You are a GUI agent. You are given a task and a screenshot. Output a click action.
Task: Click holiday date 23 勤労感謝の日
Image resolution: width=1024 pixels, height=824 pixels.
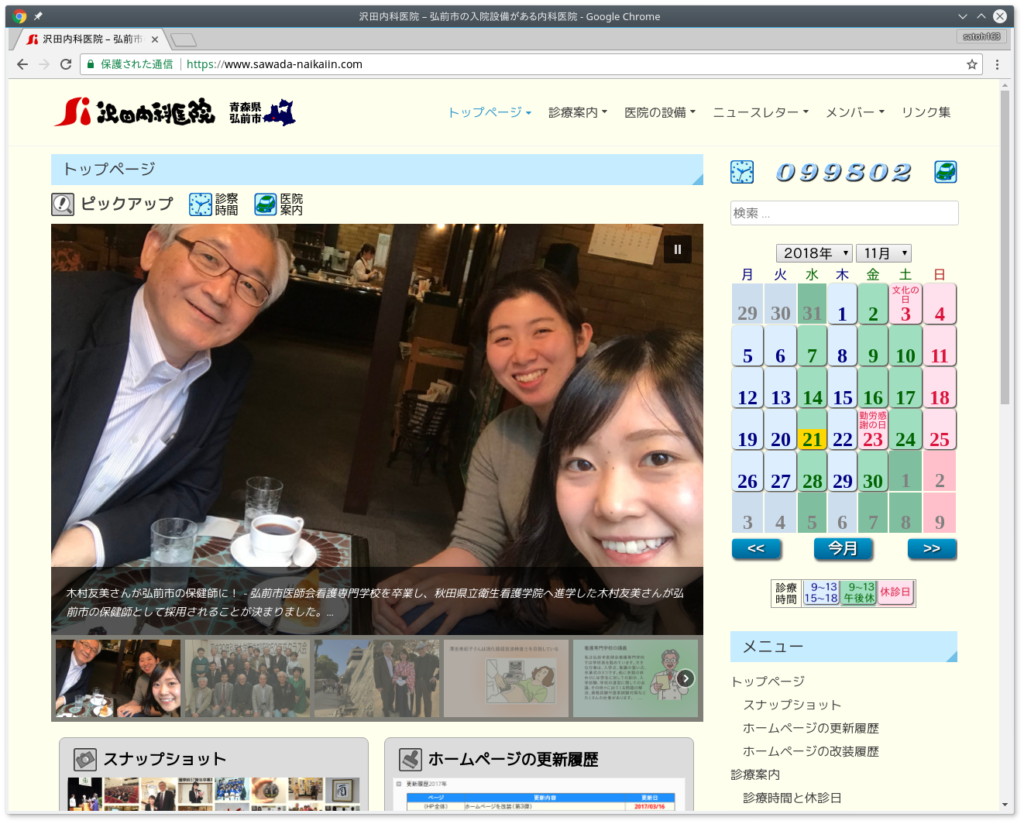tap(872, 430)
